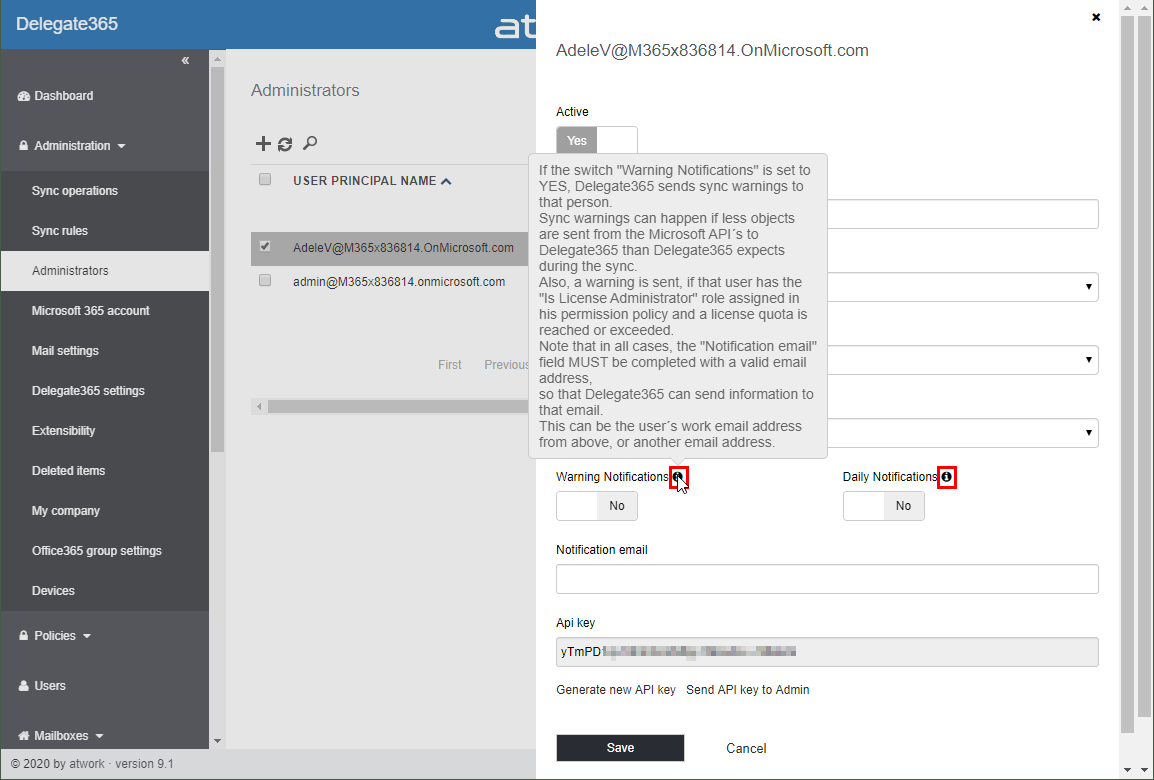Click the refresh administrators list icon

285,144
